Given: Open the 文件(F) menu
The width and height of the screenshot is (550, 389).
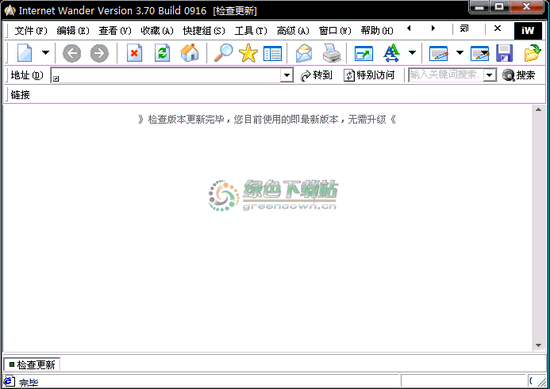Looking at the screenshot, I should [31, 31].
